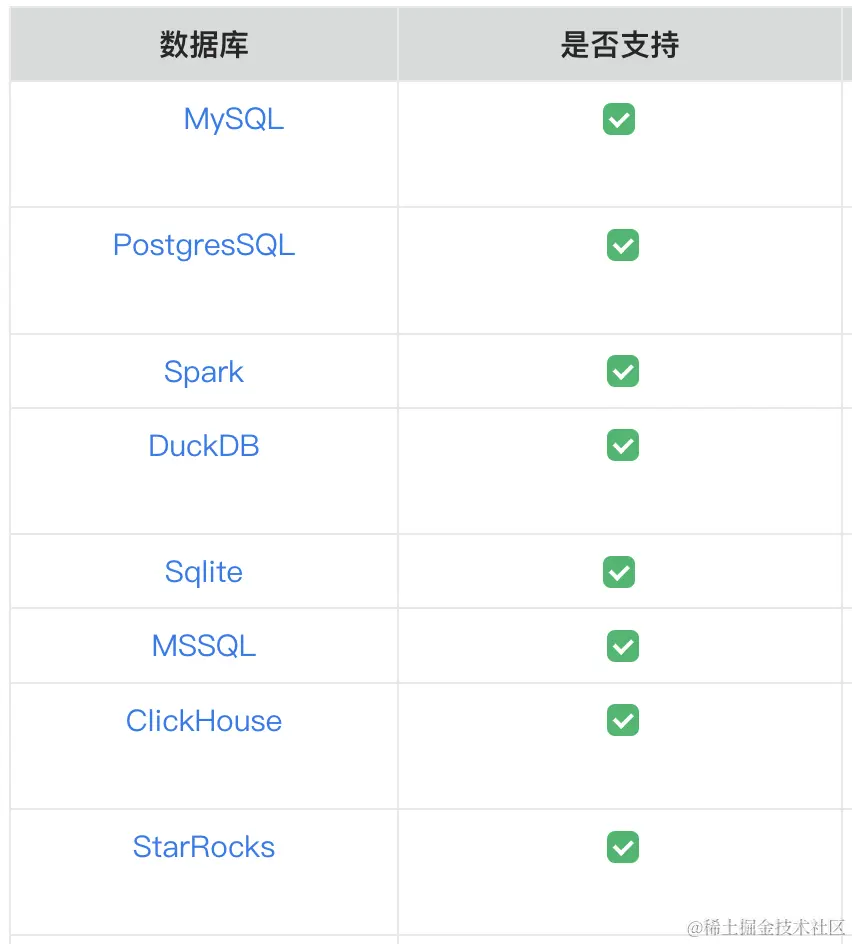This screenshot has height=944, width=852.
Task: Open the MSSQL link
Action: point(204,646)
